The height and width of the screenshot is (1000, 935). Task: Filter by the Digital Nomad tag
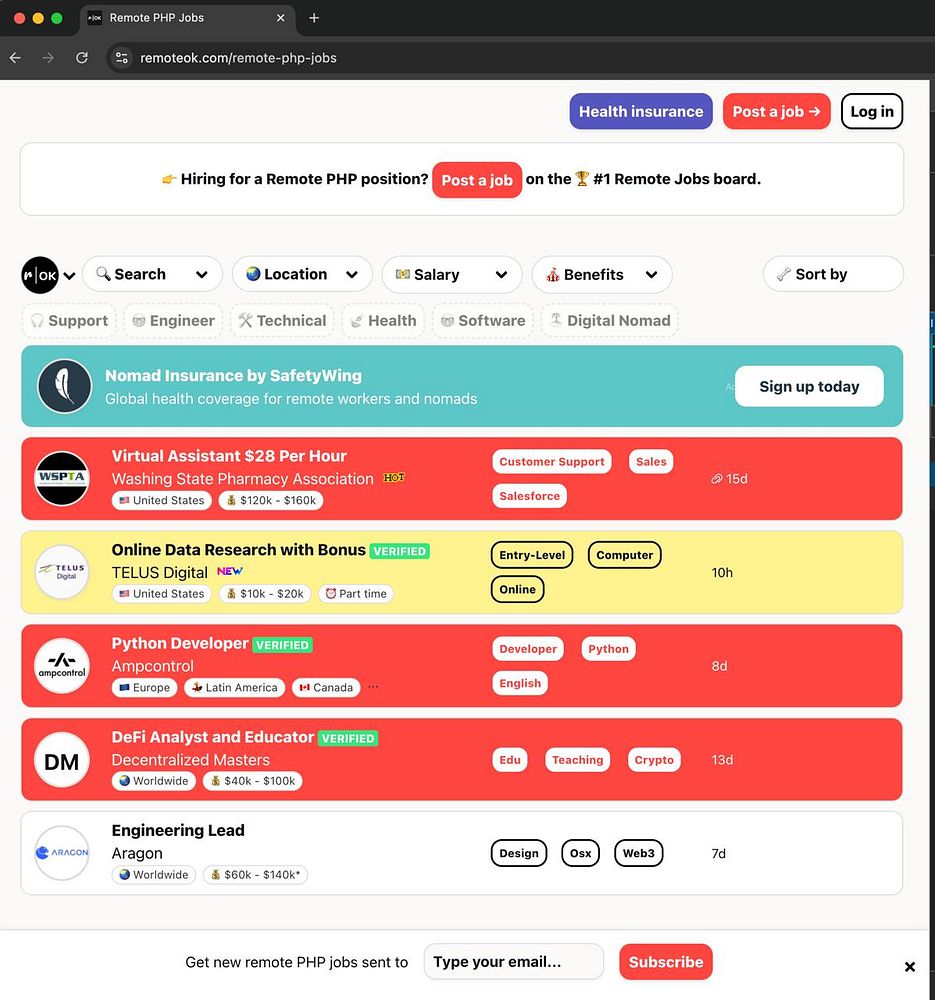(610, 320)
